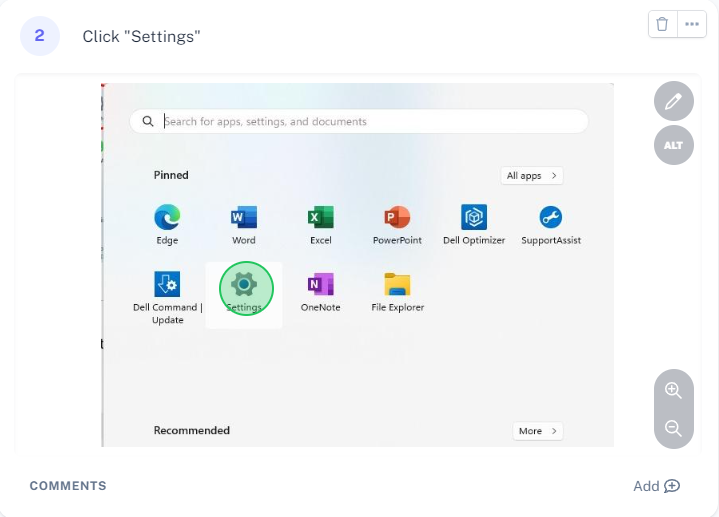
Task: Launch Word from the pinned apps
Action: [x=243, y=224]
